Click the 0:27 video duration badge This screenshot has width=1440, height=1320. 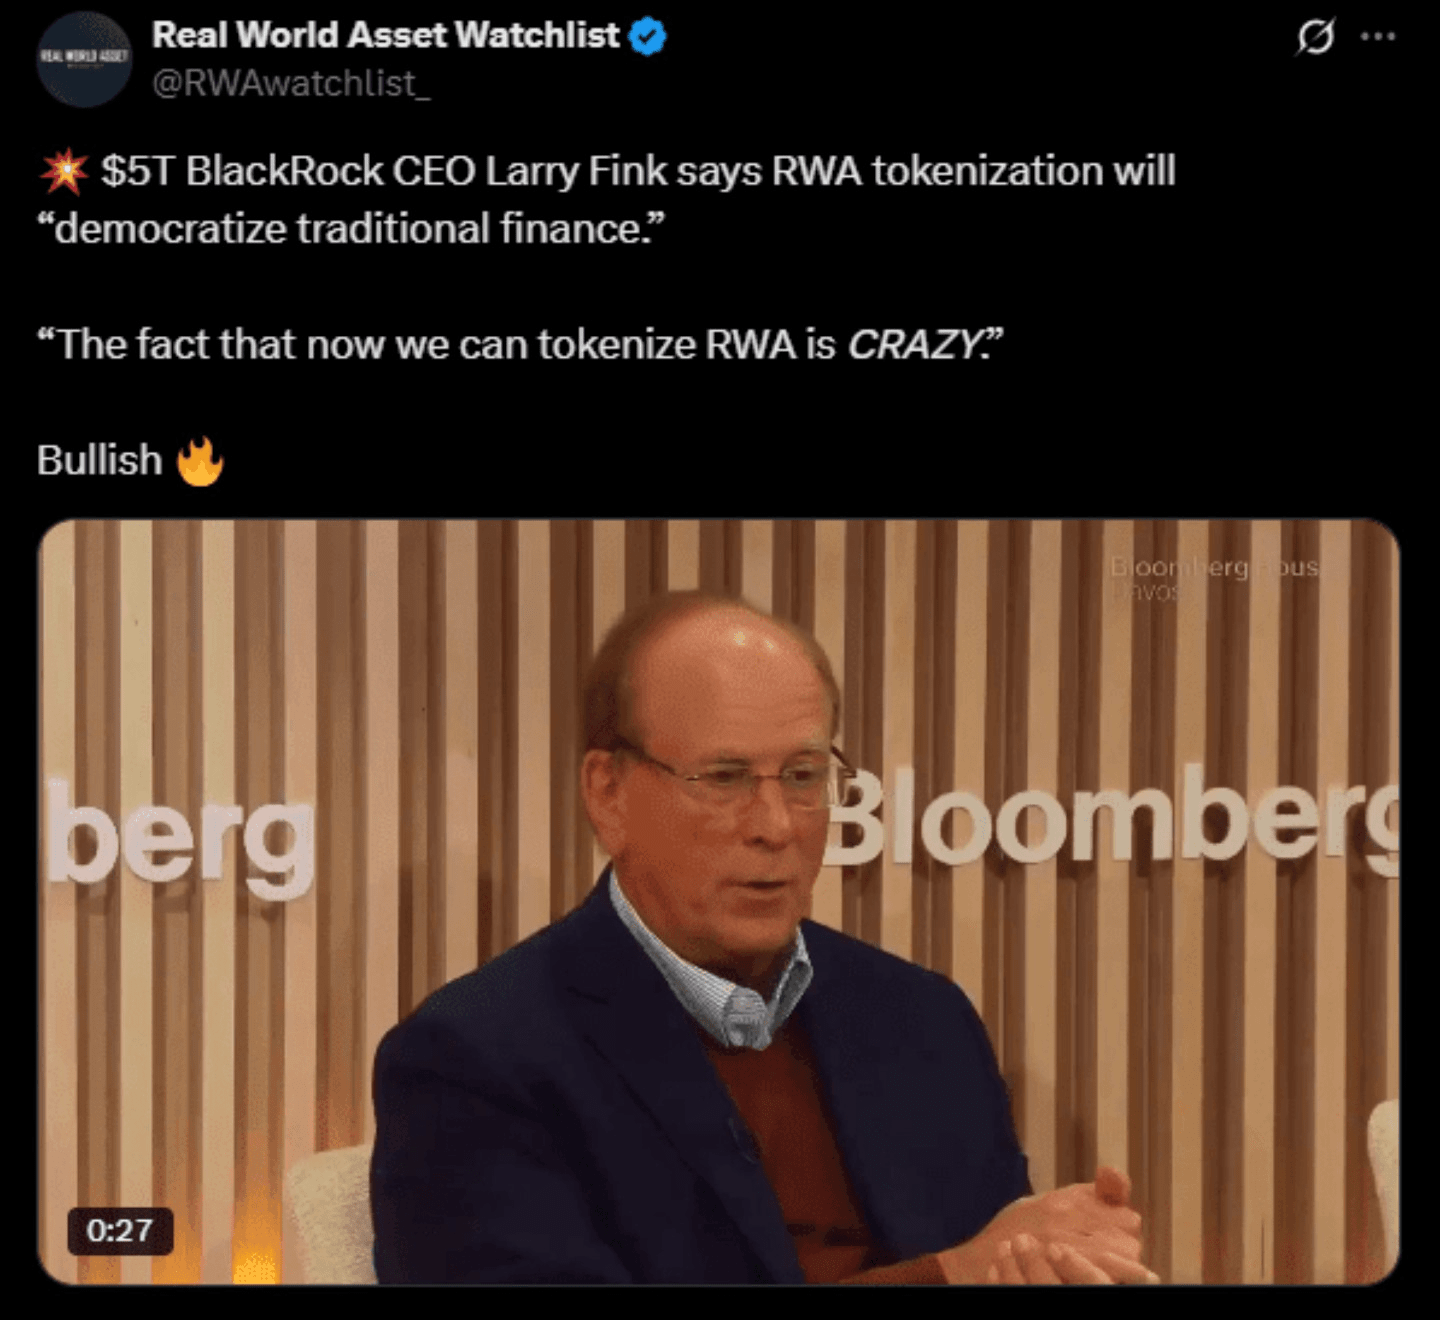tap(120, 1230)
